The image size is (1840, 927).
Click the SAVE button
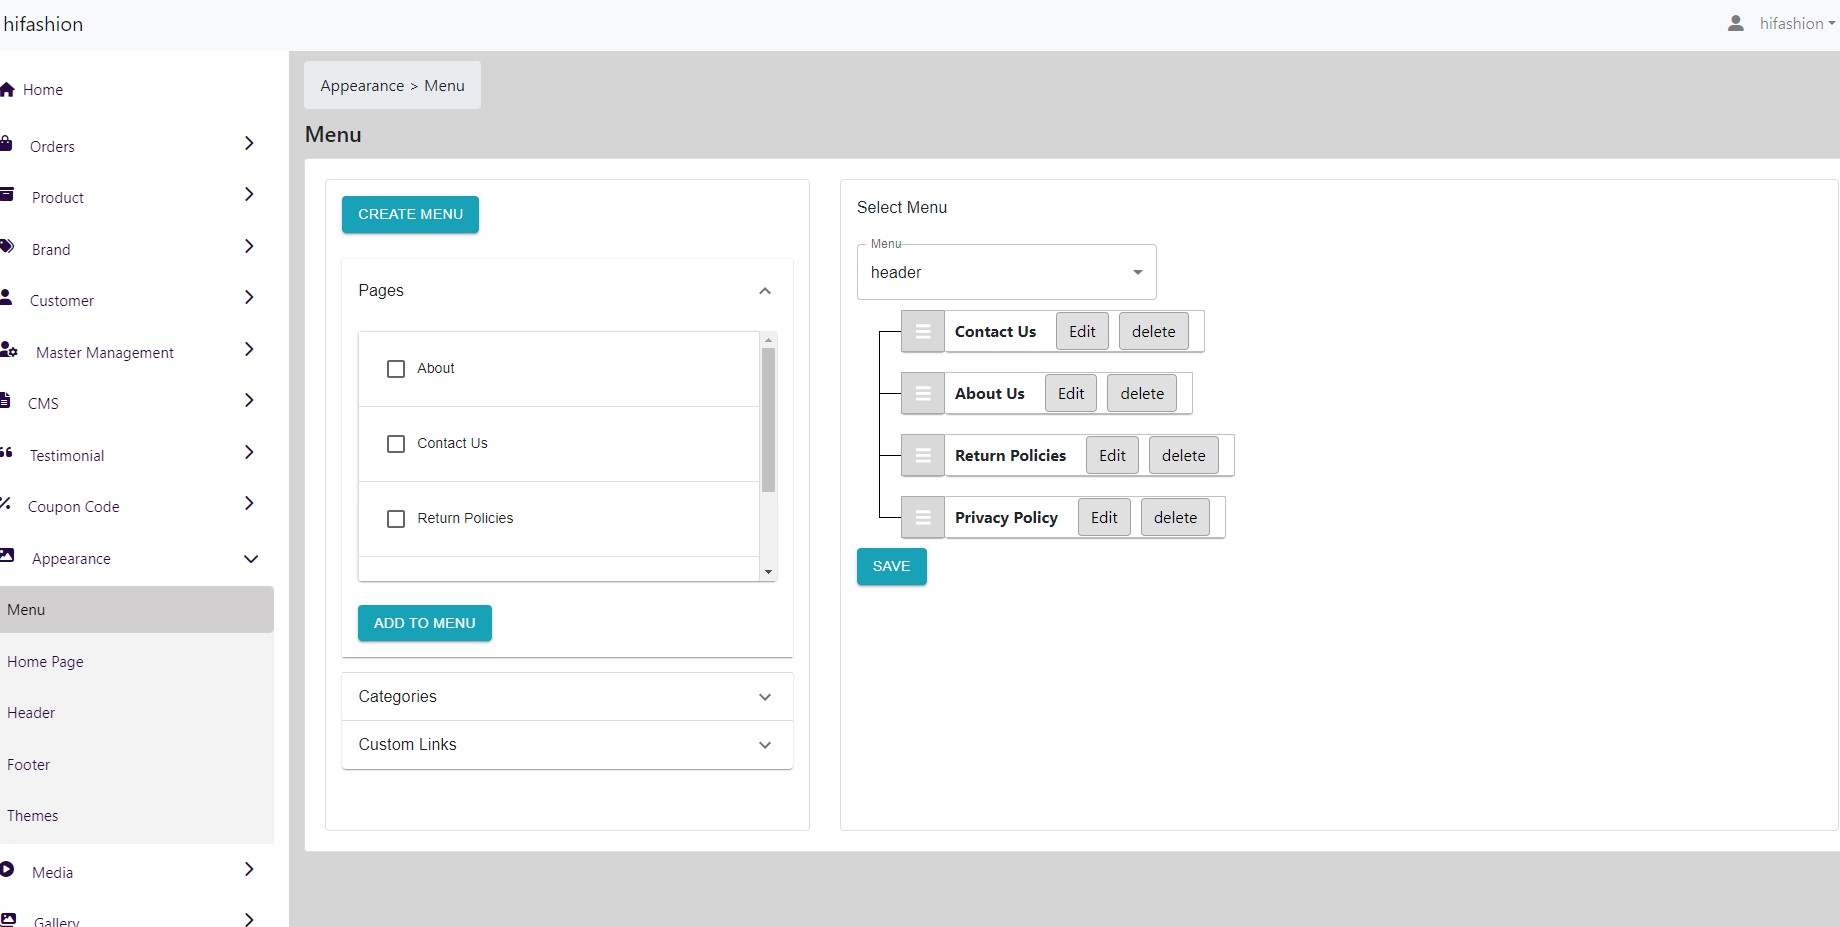891,566
